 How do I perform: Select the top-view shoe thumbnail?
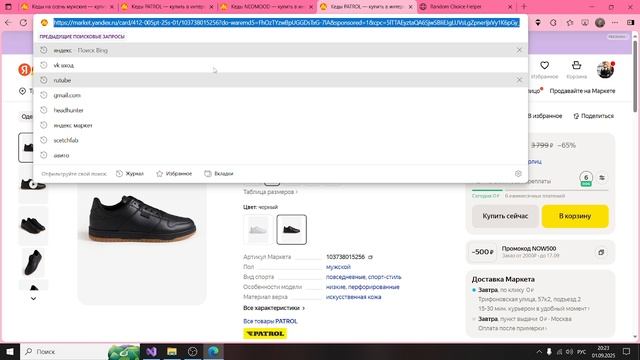[33, 263]
